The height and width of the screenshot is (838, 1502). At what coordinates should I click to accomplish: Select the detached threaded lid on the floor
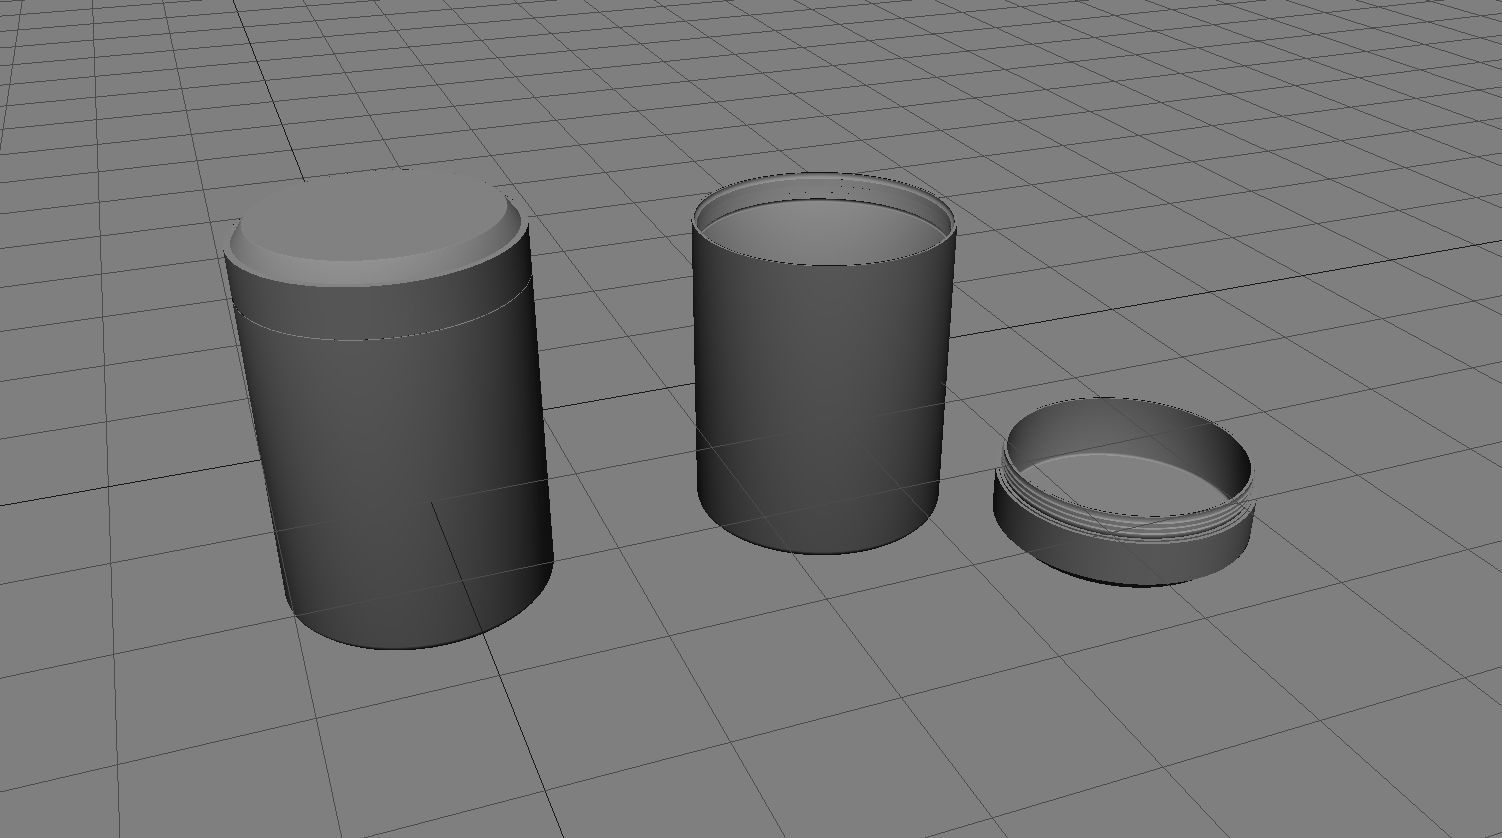(x=1122, y=491)
